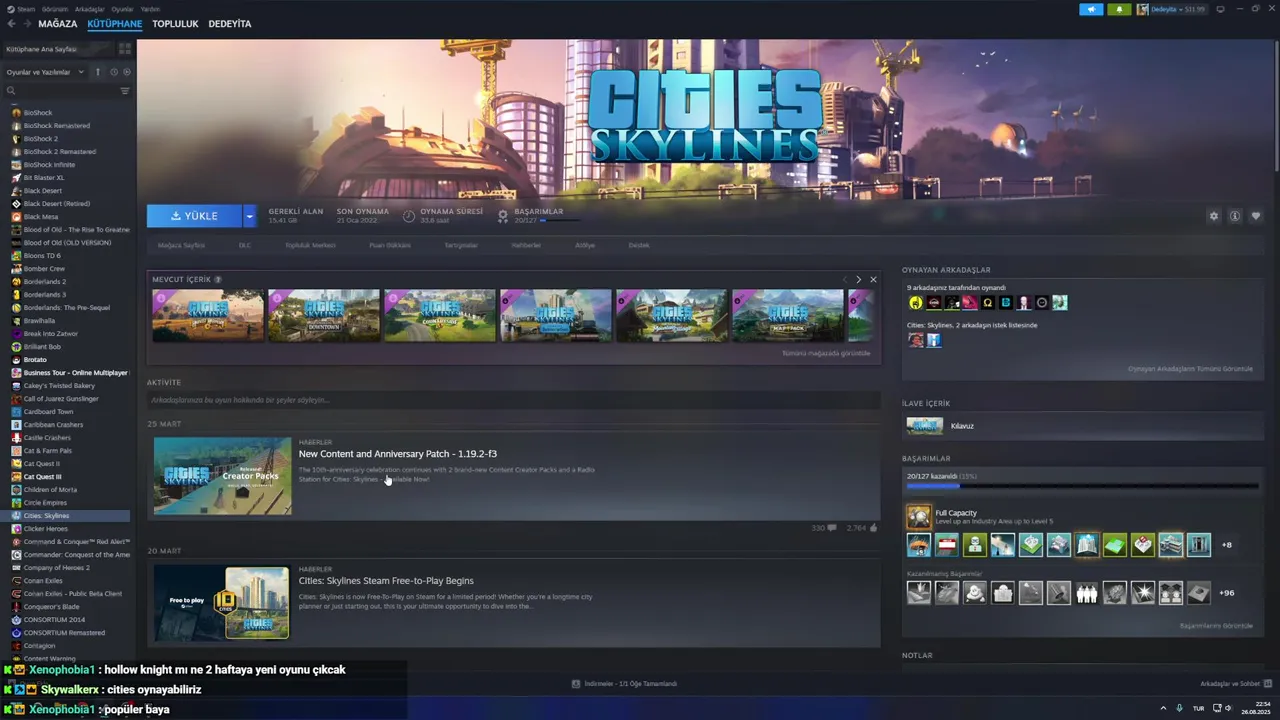This screenshot has height=720, width=1280.
Task: Open the announcements megaphone button
Action: coord(1091,9)
